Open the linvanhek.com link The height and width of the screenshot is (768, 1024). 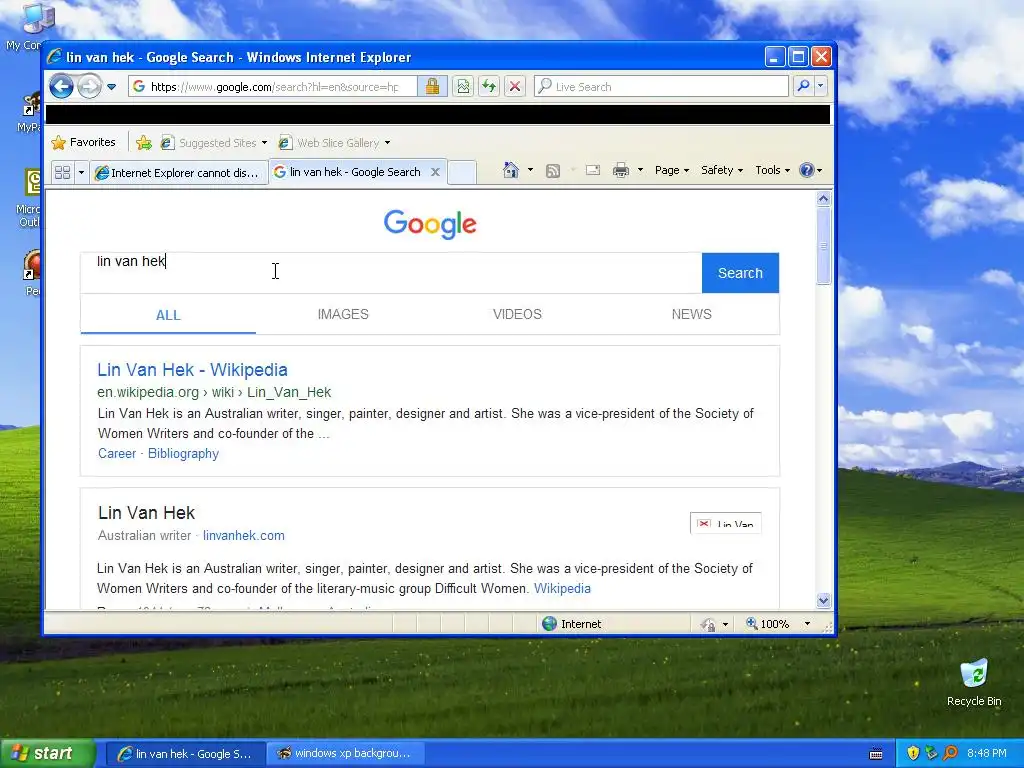pos(244,536)
